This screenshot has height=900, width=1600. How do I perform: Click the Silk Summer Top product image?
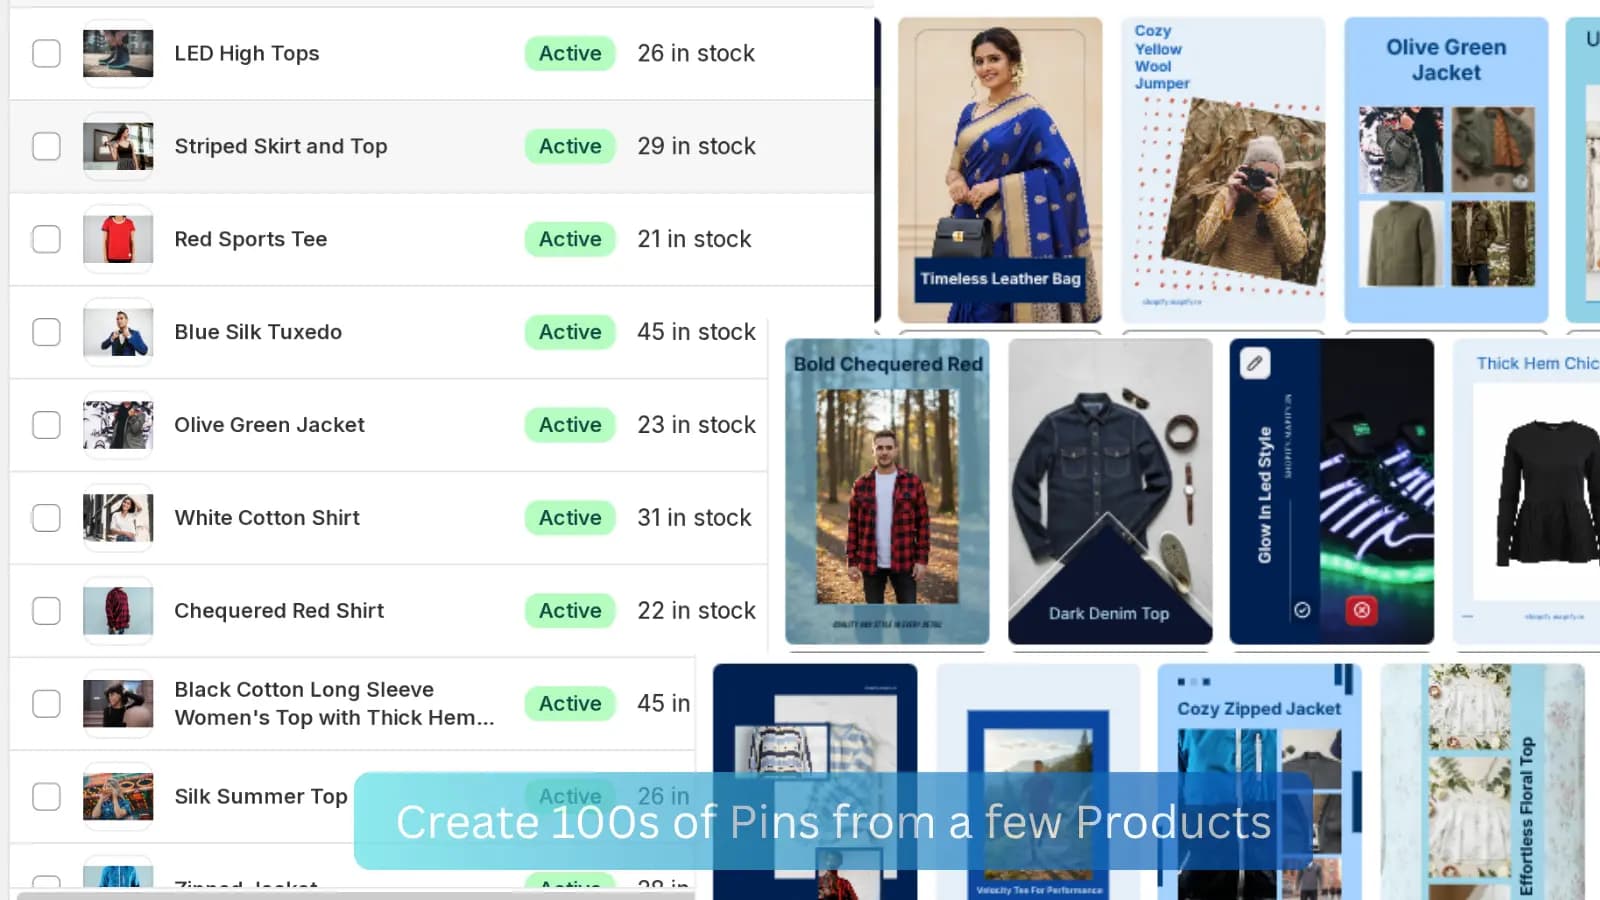click(x=118, y=797)
